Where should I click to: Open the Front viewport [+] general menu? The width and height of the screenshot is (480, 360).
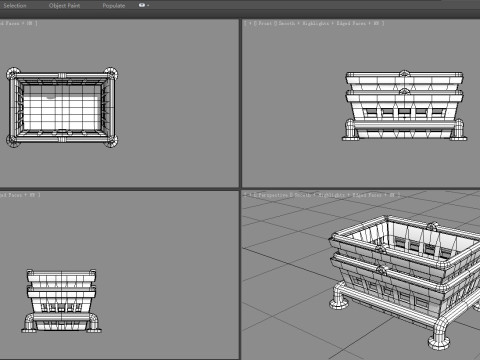click(x=250, y=23)
